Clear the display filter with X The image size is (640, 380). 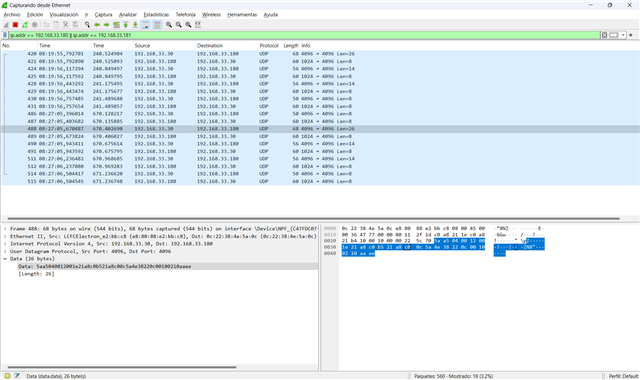click(604, 35)
